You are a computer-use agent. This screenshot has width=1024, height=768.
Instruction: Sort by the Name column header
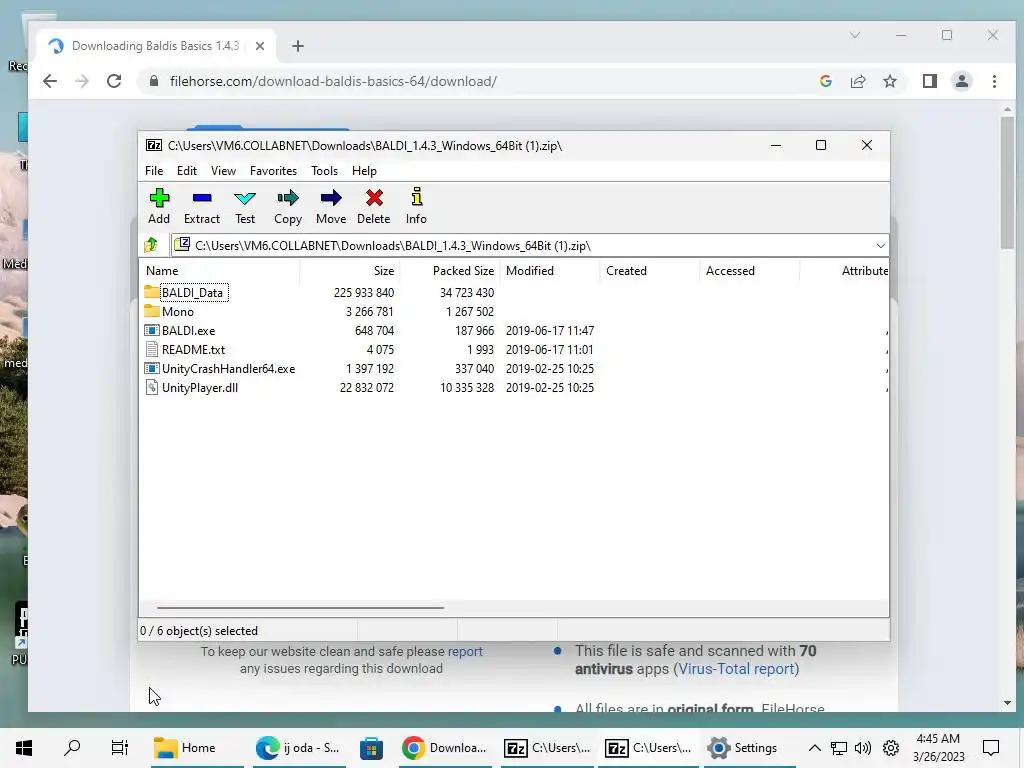(219, 270)
